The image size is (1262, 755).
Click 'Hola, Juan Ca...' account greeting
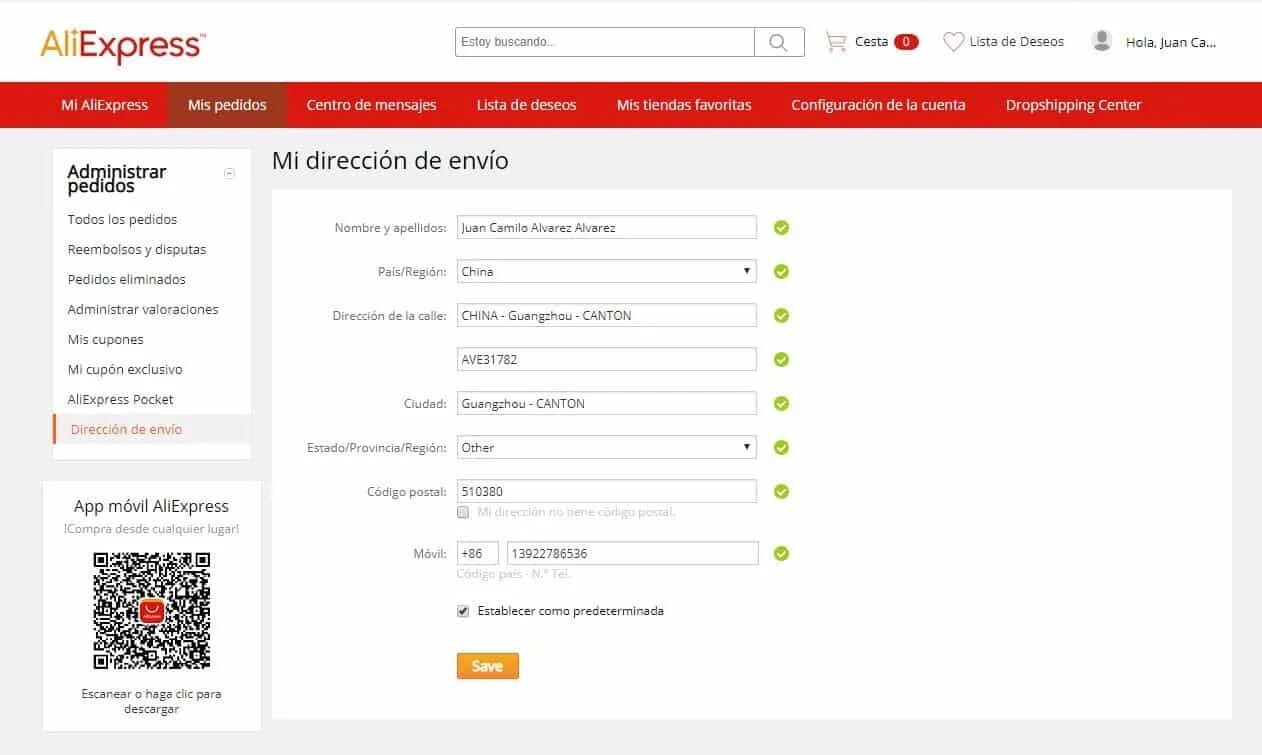click(x=1171, y=43)
